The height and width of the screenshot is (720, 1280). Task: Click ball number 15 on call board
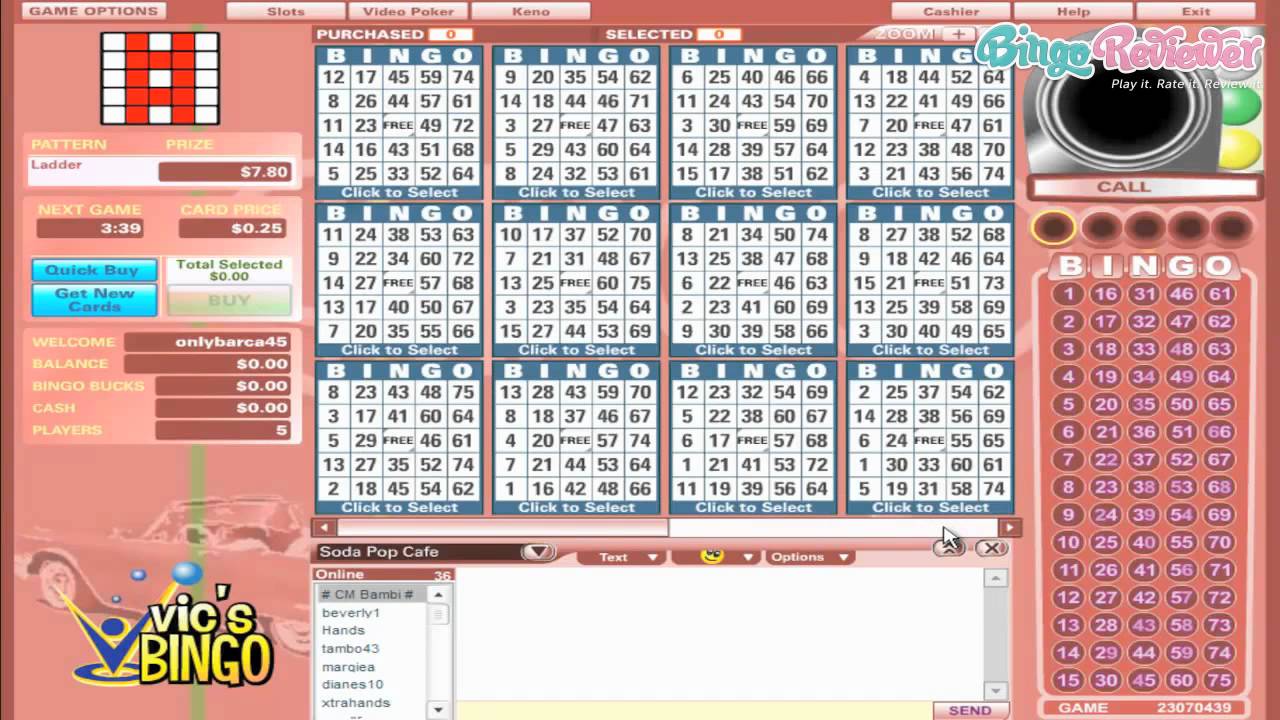[x=1068, y=680]
